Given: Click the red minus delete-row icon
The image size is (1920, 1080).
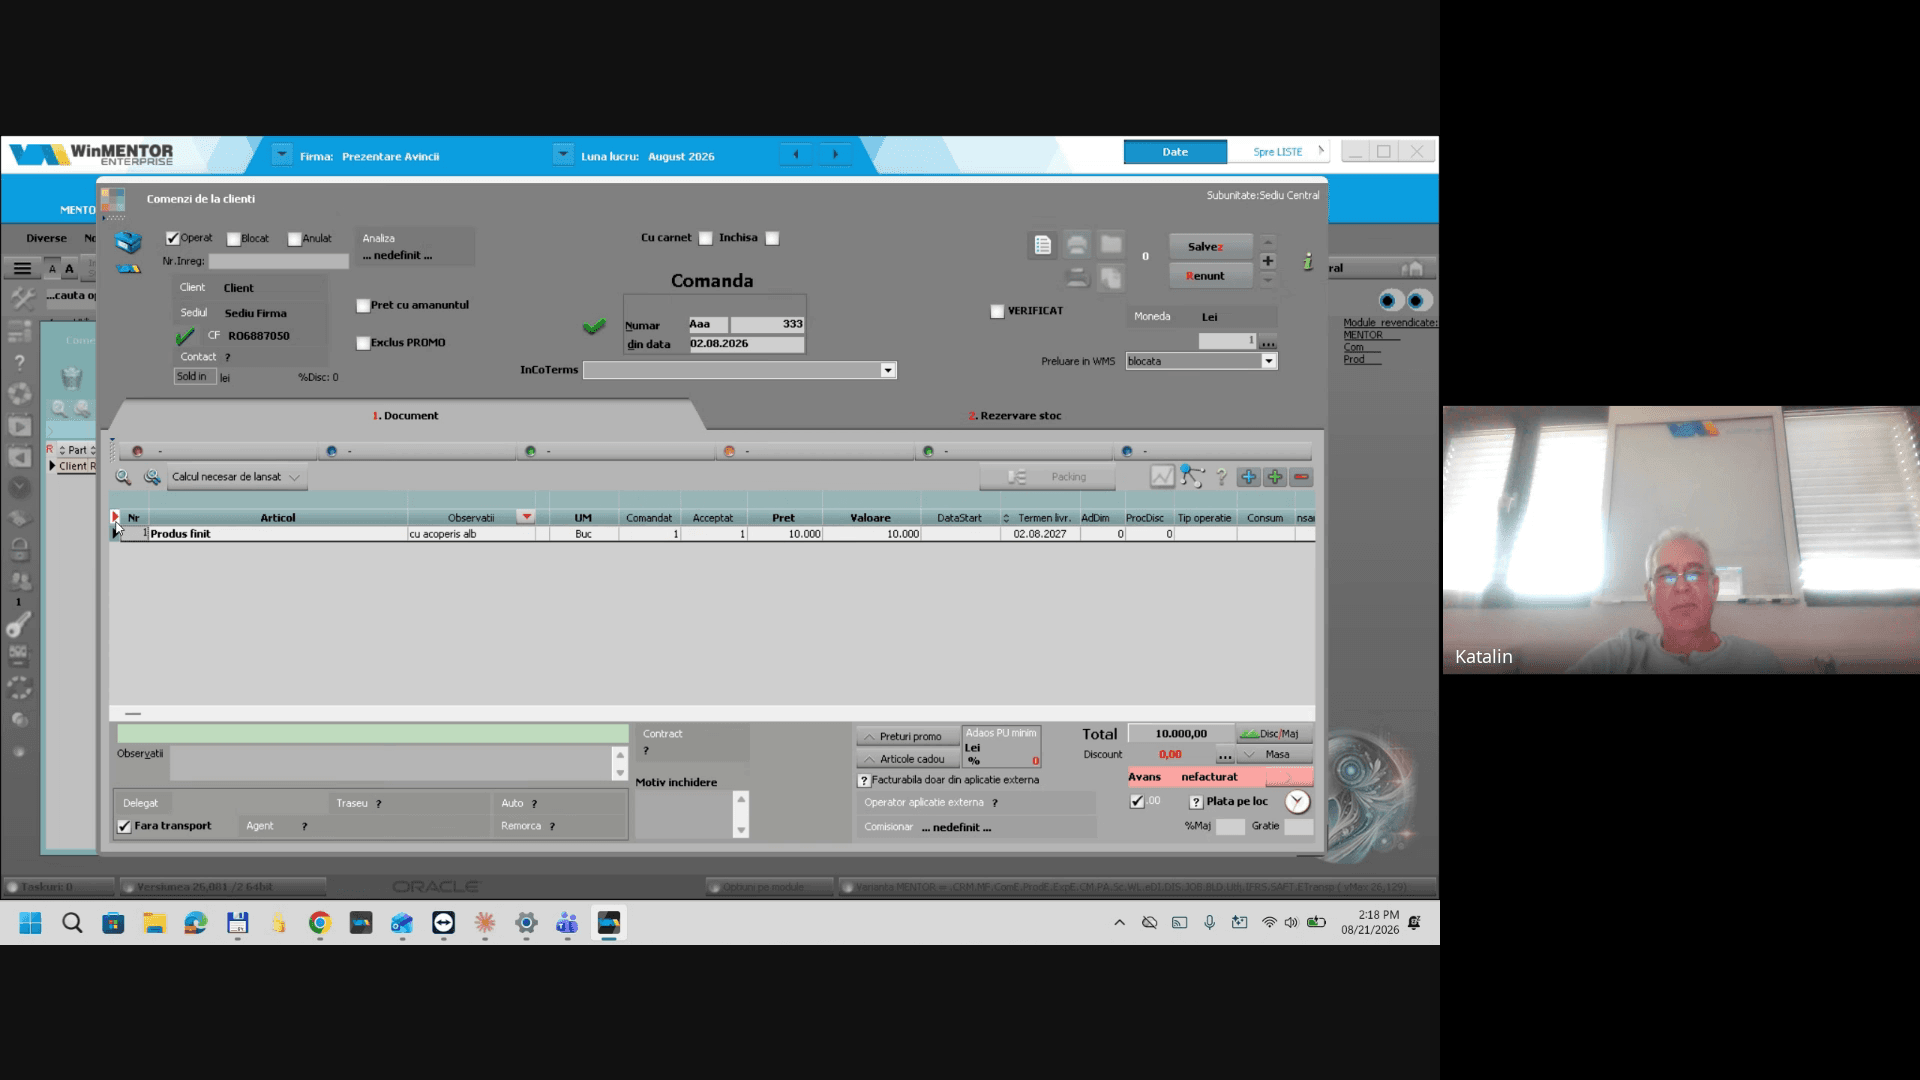Looking at the screenshot, I should click(x=1301, y=477).
